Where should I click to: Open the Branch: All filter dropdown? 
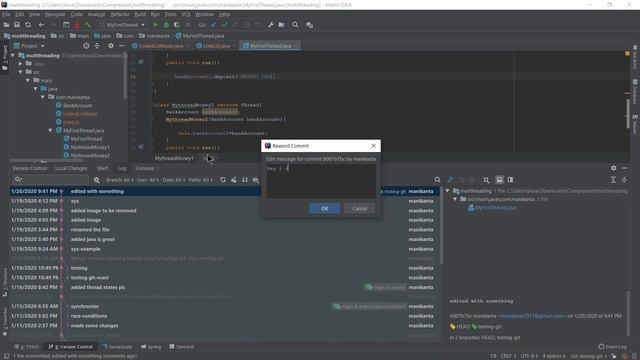pos(120,180)
